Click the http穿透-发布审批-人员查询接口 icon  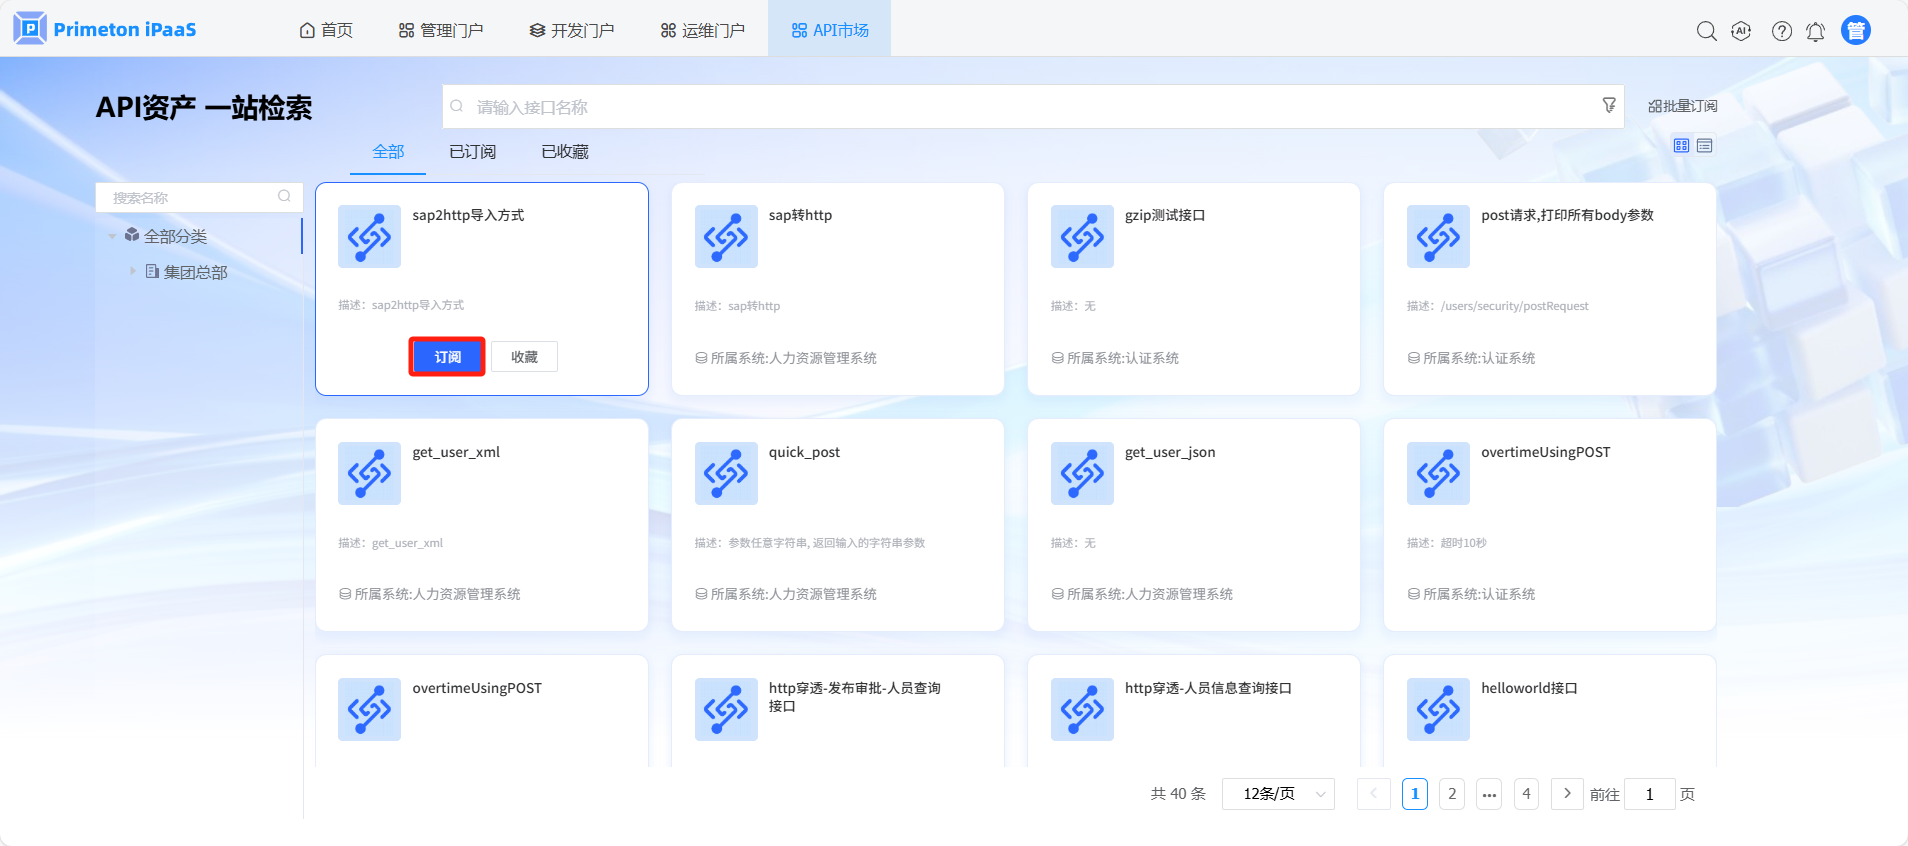point(726,709)
